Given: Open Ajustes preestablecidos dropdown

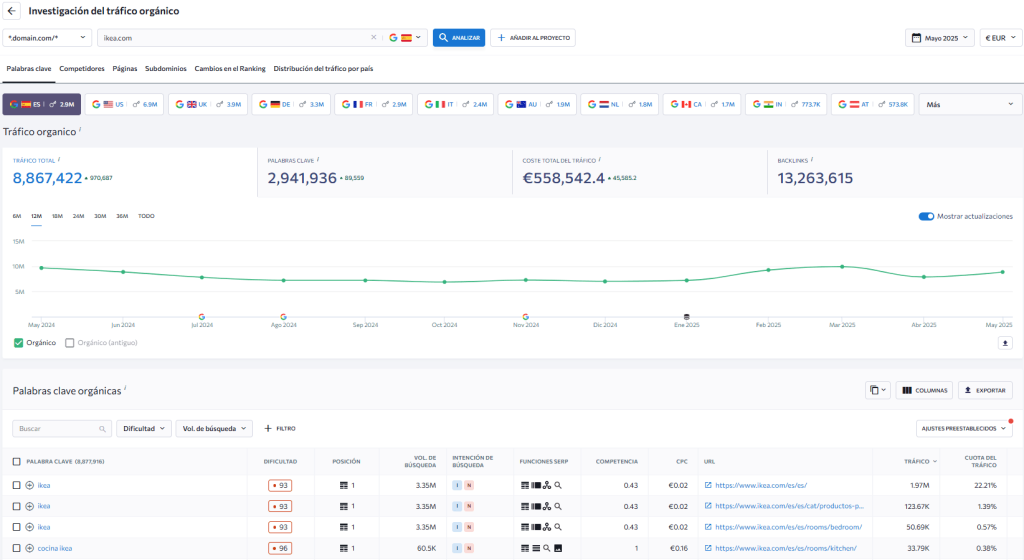Looking at the screenshot, I should tap(964, 429).
